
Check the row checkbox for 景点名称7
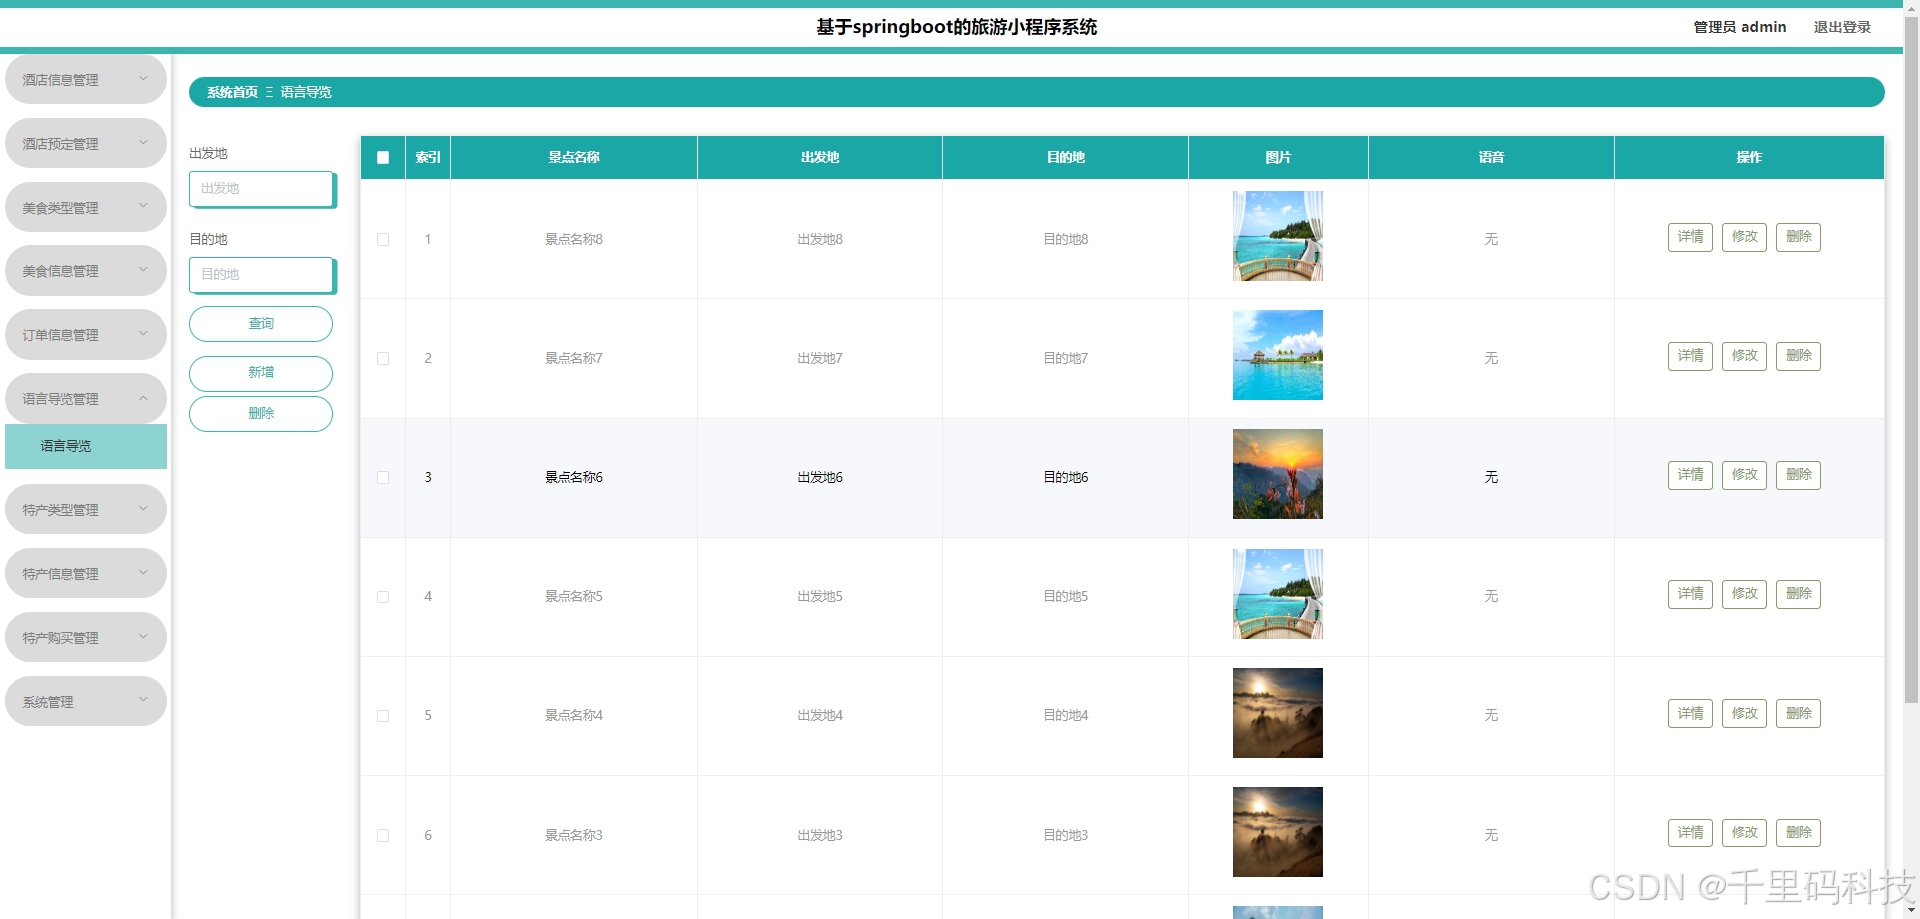coord(383,358)
